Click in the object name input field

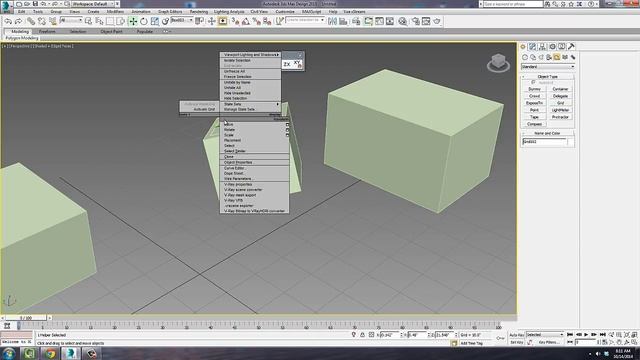coord(544,142)
